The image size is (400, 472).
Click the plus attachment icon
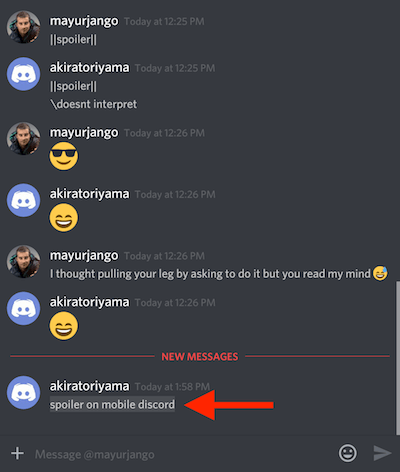(17, 453)
